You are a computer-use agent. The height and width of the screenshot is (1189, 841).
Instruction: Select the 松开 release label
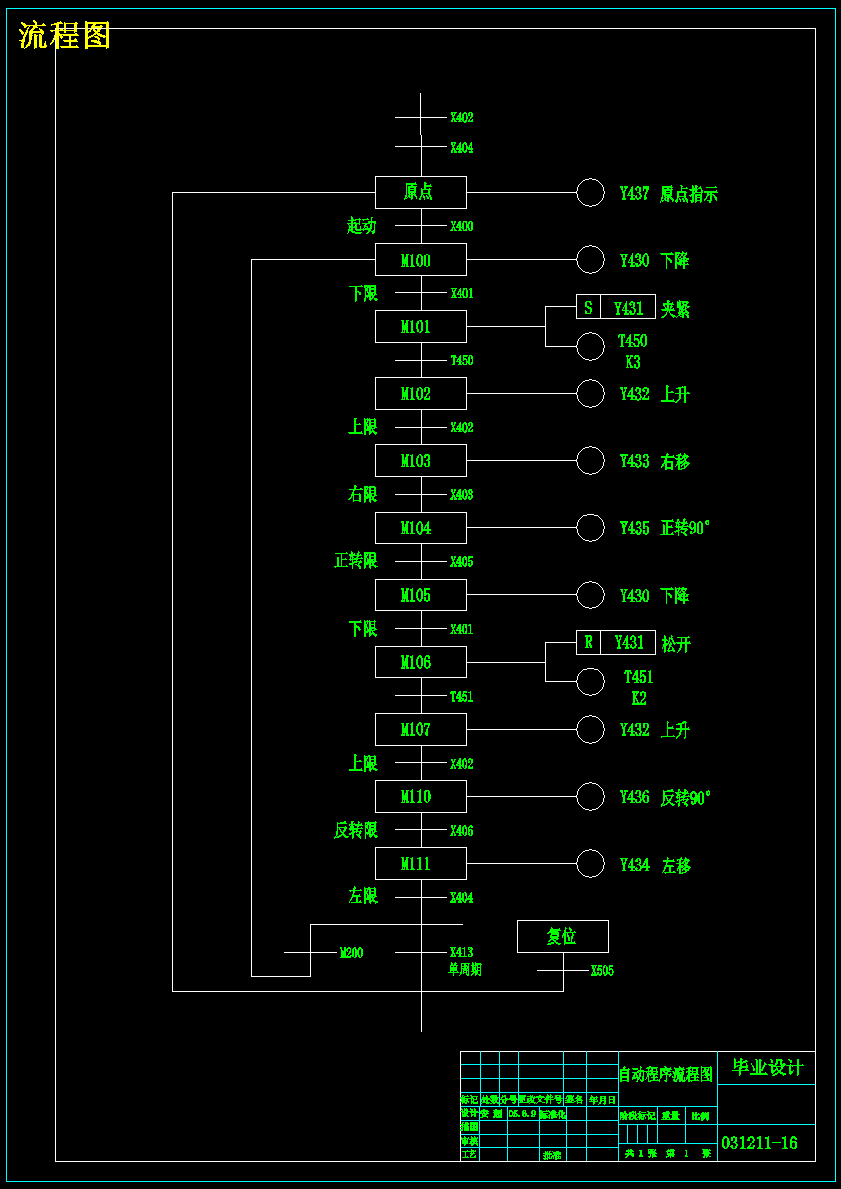tap(676, 645)
